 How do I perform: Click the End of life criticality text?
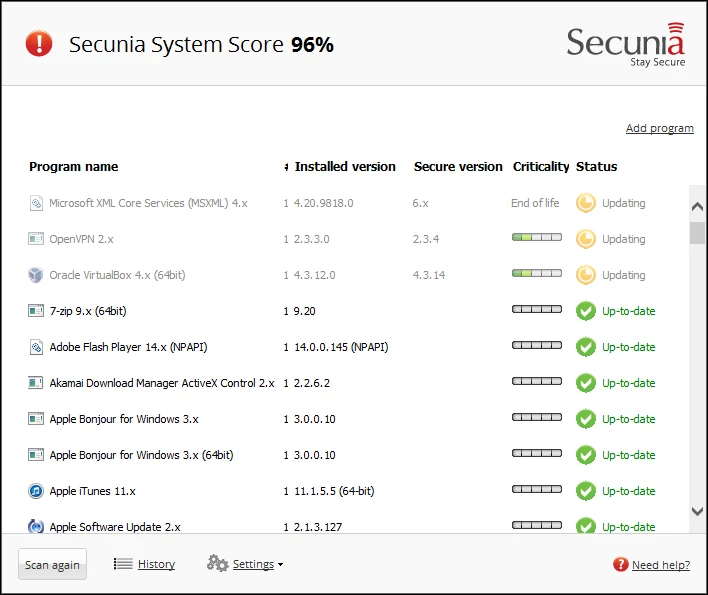(x=535, y=203)
